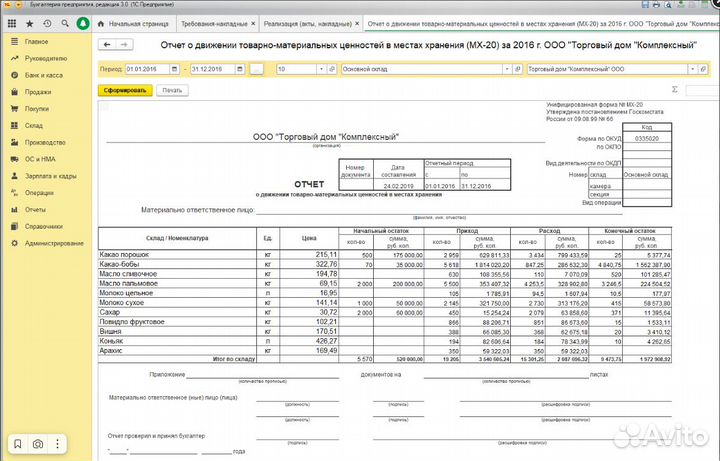The width and height of the screenshot is (720, 461).
Task: Open Отчеты section in sidebar
Action: (36, 209)
